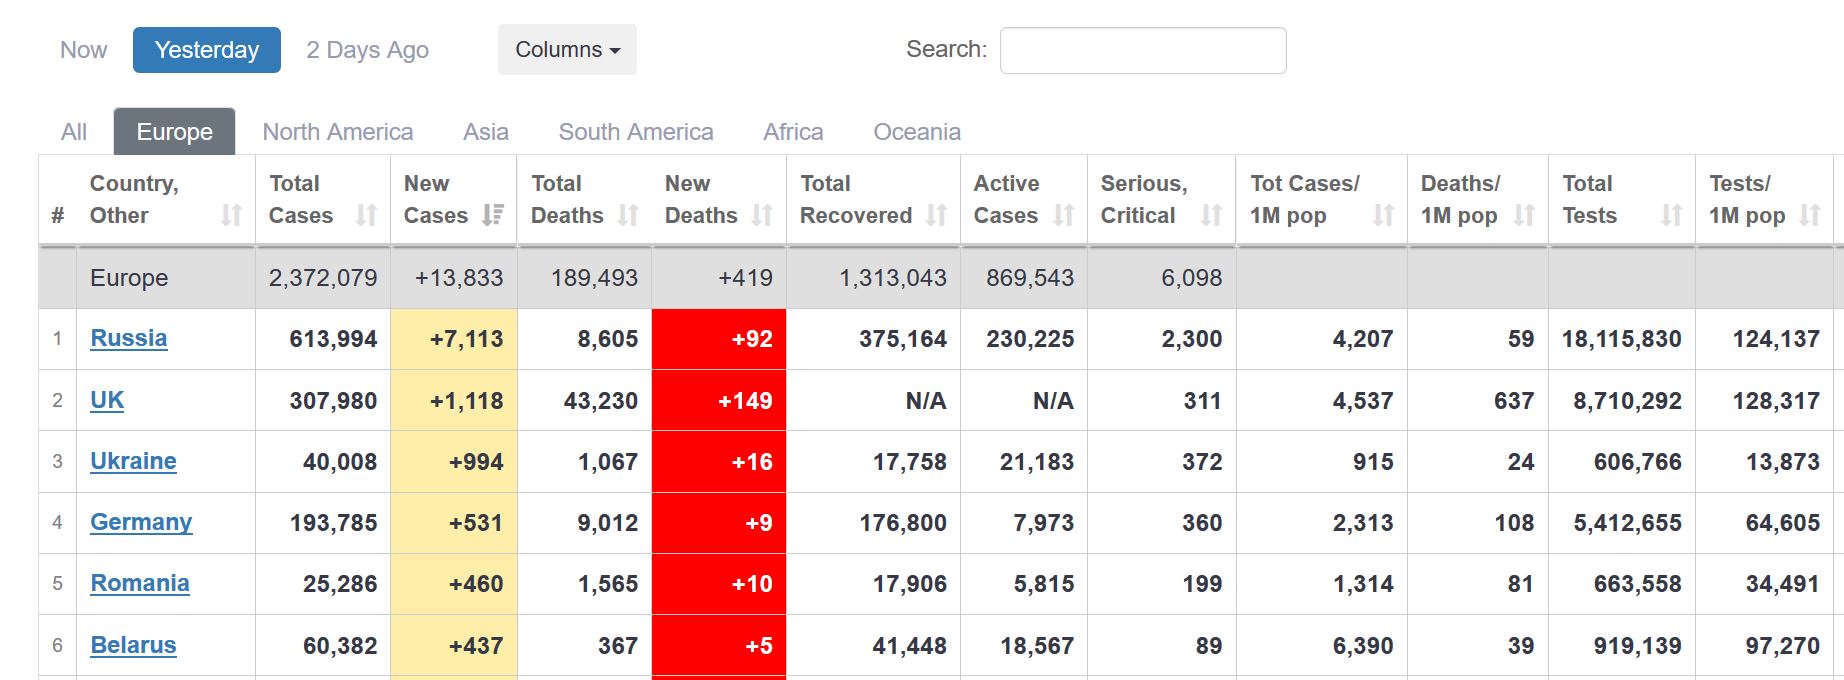1844x680 pixels.
Task: Select the Asia continent tab
Action: [485, 132]
